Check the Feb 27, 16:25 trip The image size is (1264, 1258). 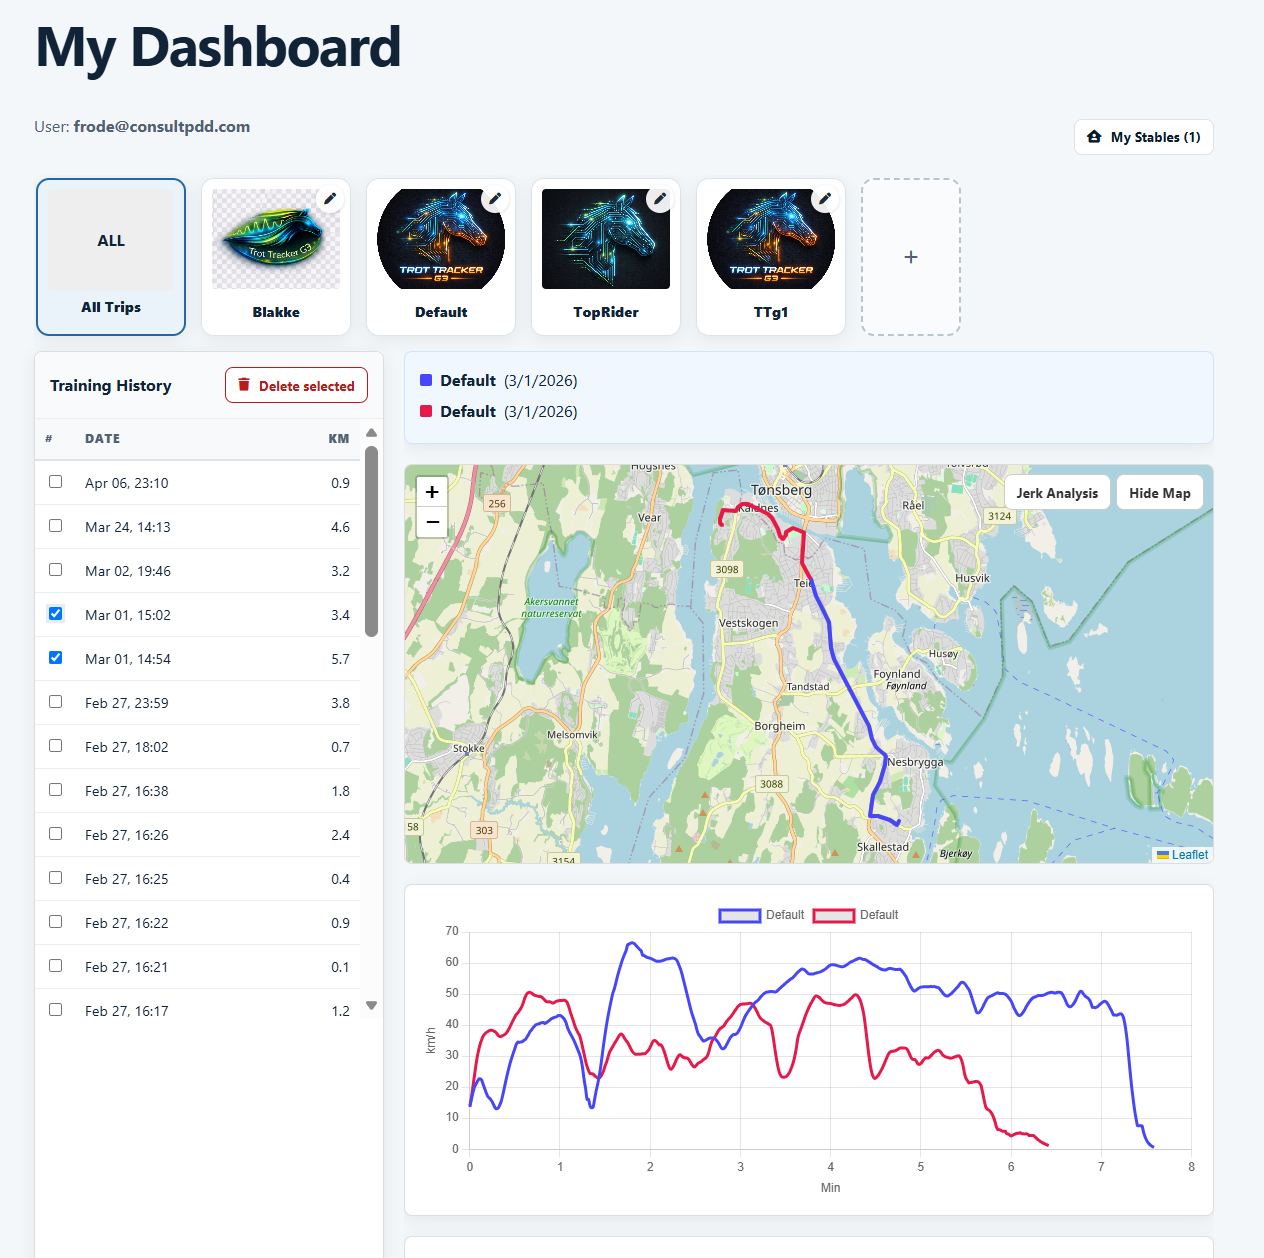(56, 878)
